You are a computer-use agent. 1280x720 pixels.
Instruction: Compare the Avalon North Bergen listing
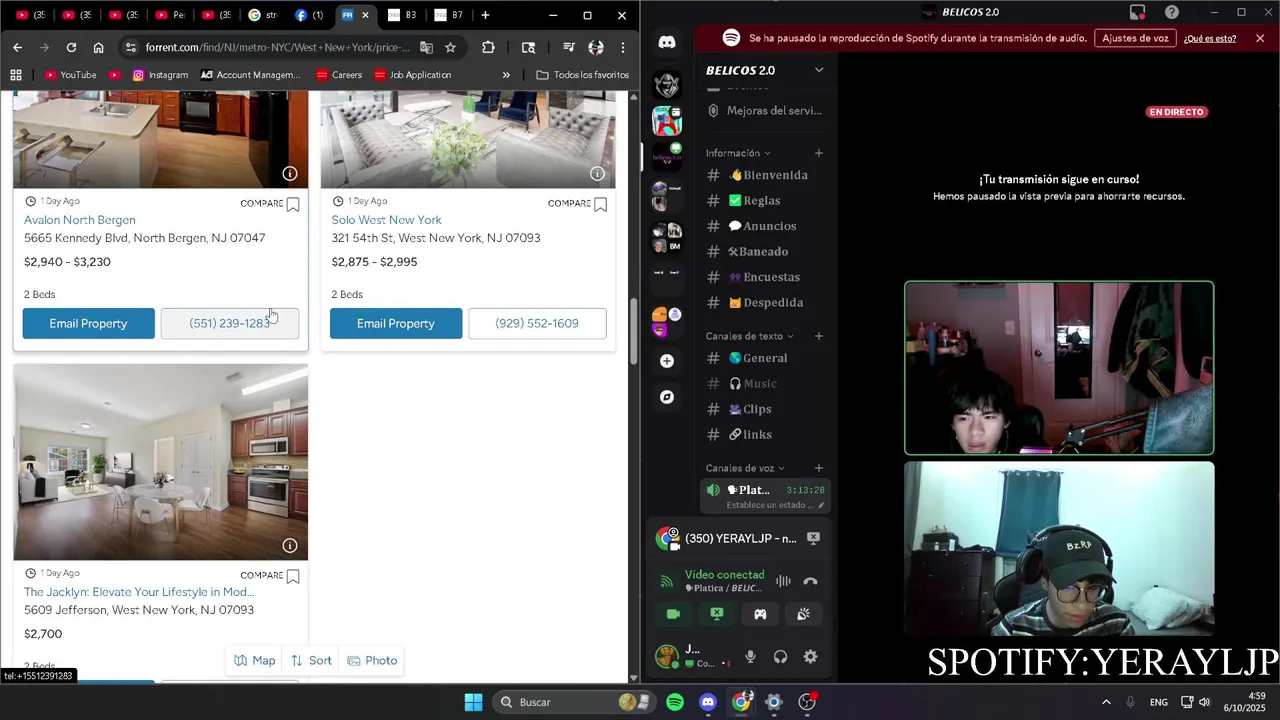point(262,203)
